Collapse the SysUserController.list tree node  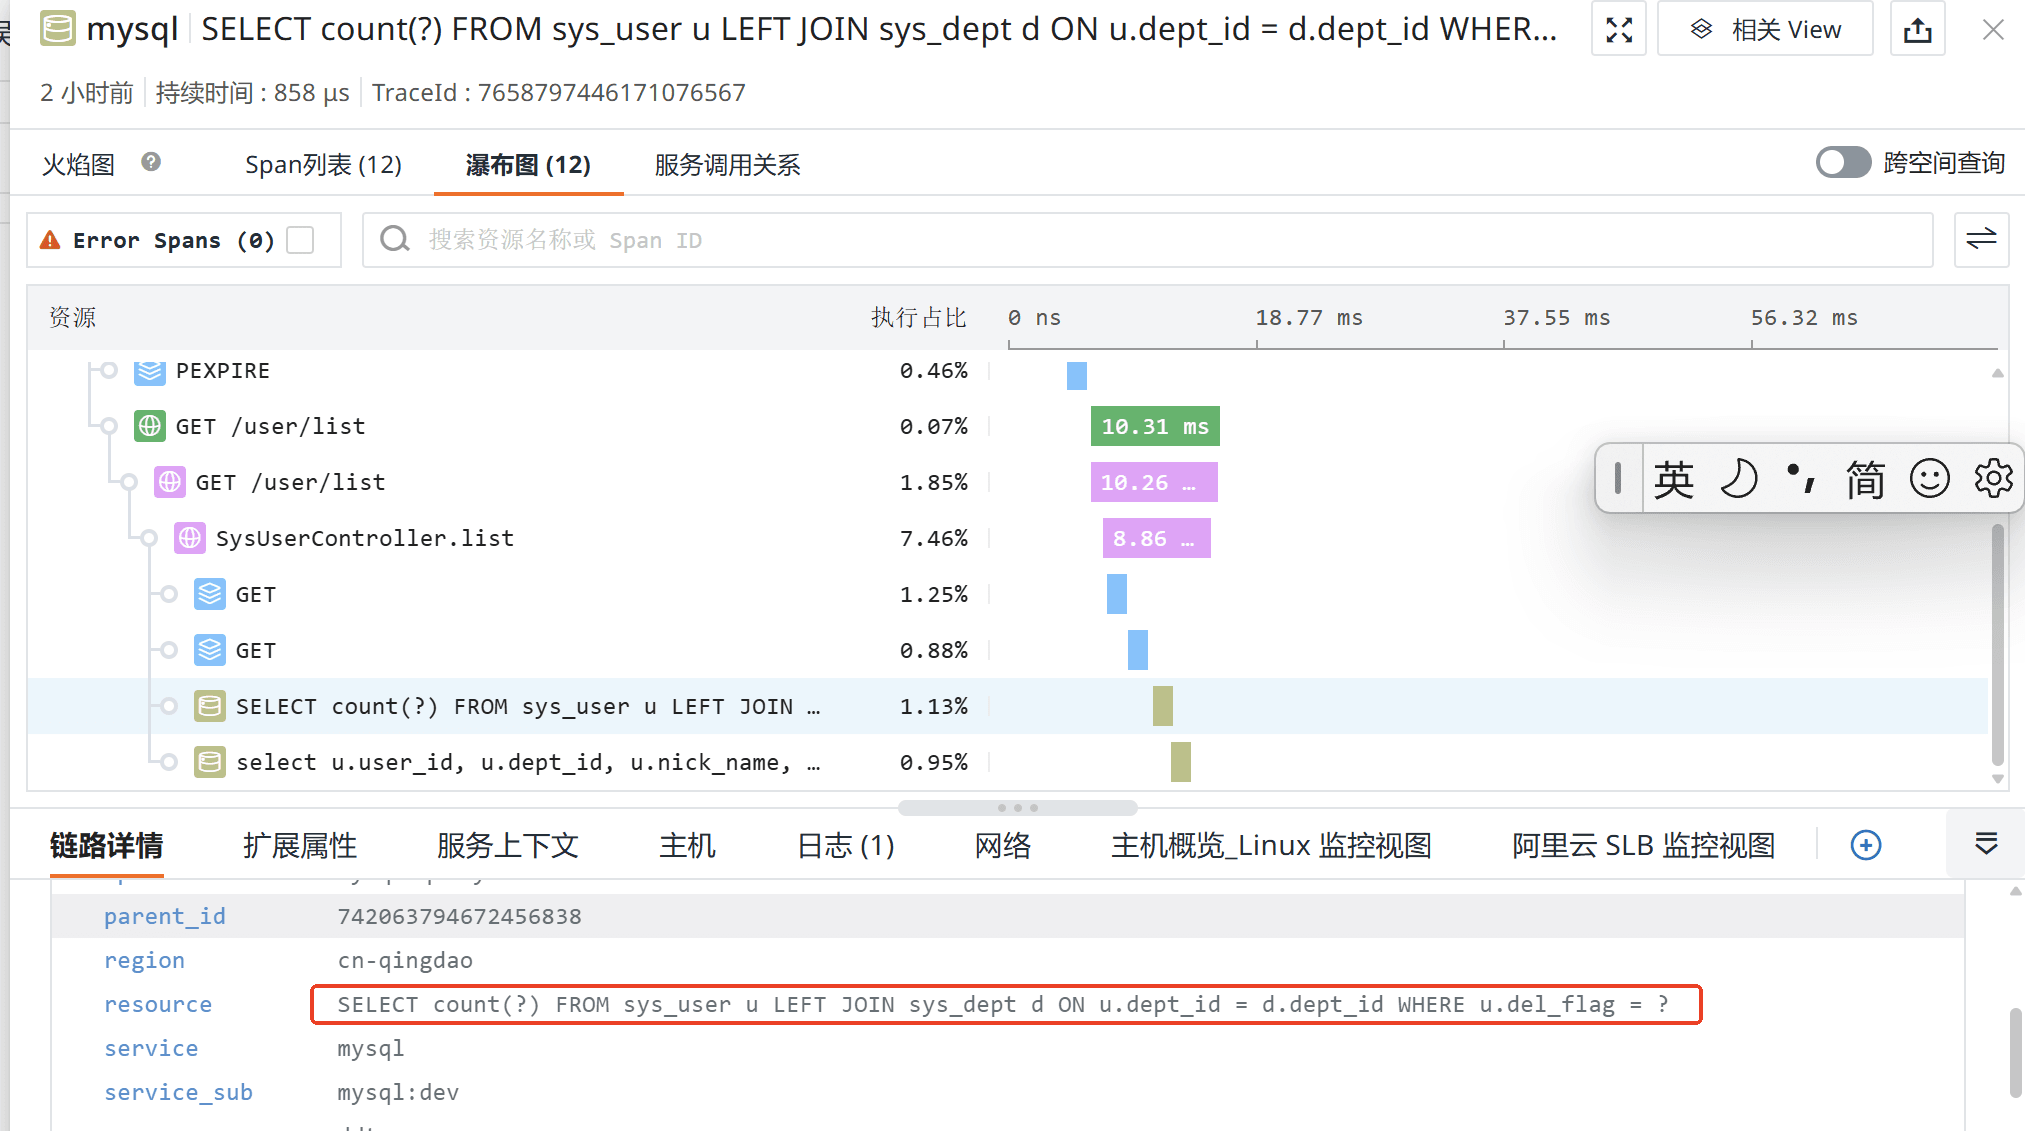pyautogui.click(x=149, y=538)
